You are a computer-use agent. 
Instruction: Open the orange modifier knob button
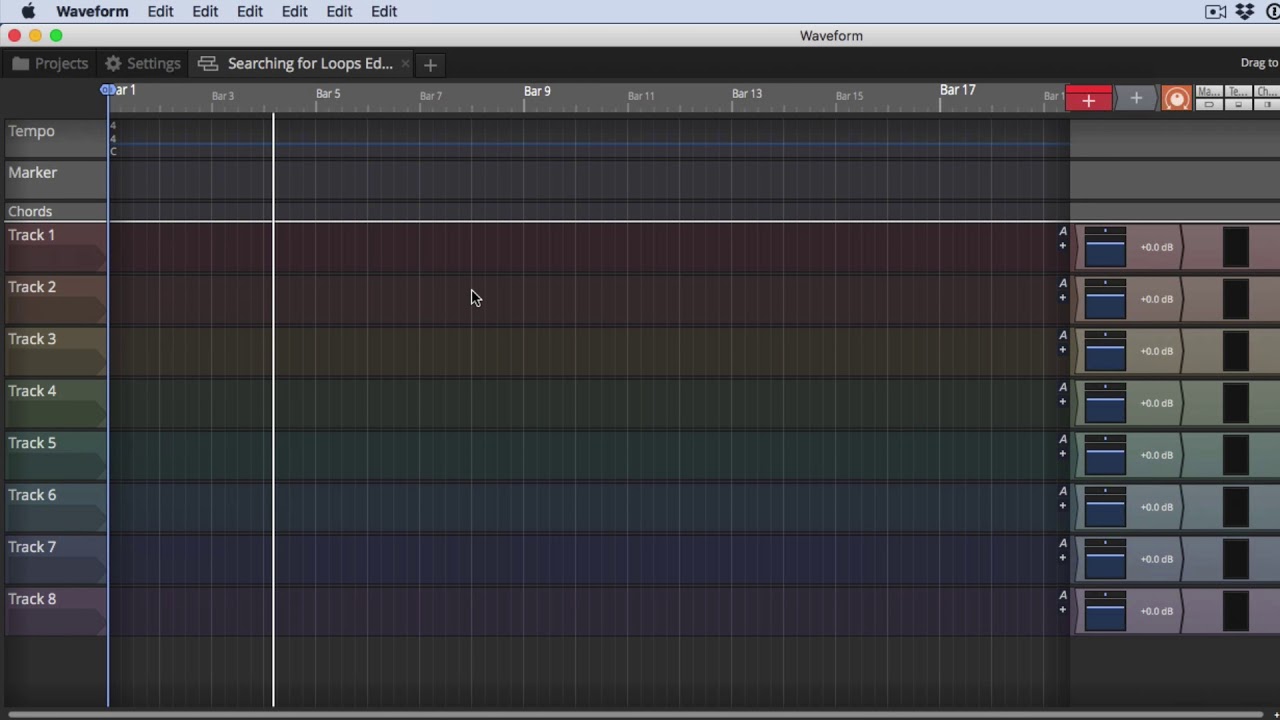coord(1177,98)
